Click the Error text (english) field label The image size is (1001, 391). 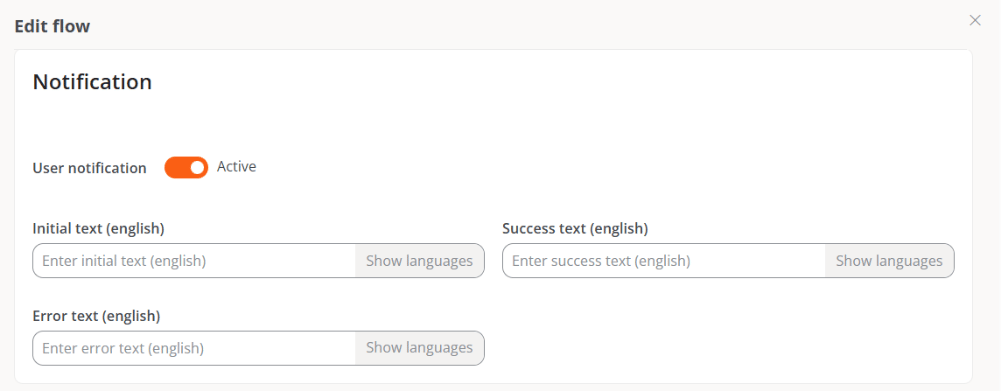[x=96, y=316]
